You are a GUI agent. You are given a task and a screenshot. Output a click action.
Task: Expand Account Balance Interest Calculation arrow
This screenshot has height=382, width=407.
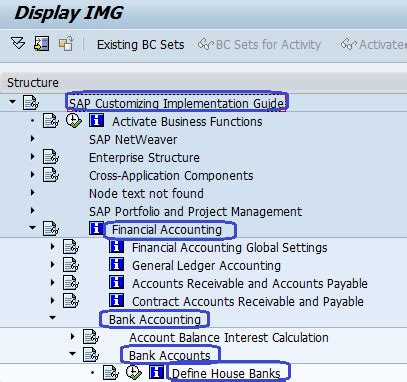(x=72, y=336)
